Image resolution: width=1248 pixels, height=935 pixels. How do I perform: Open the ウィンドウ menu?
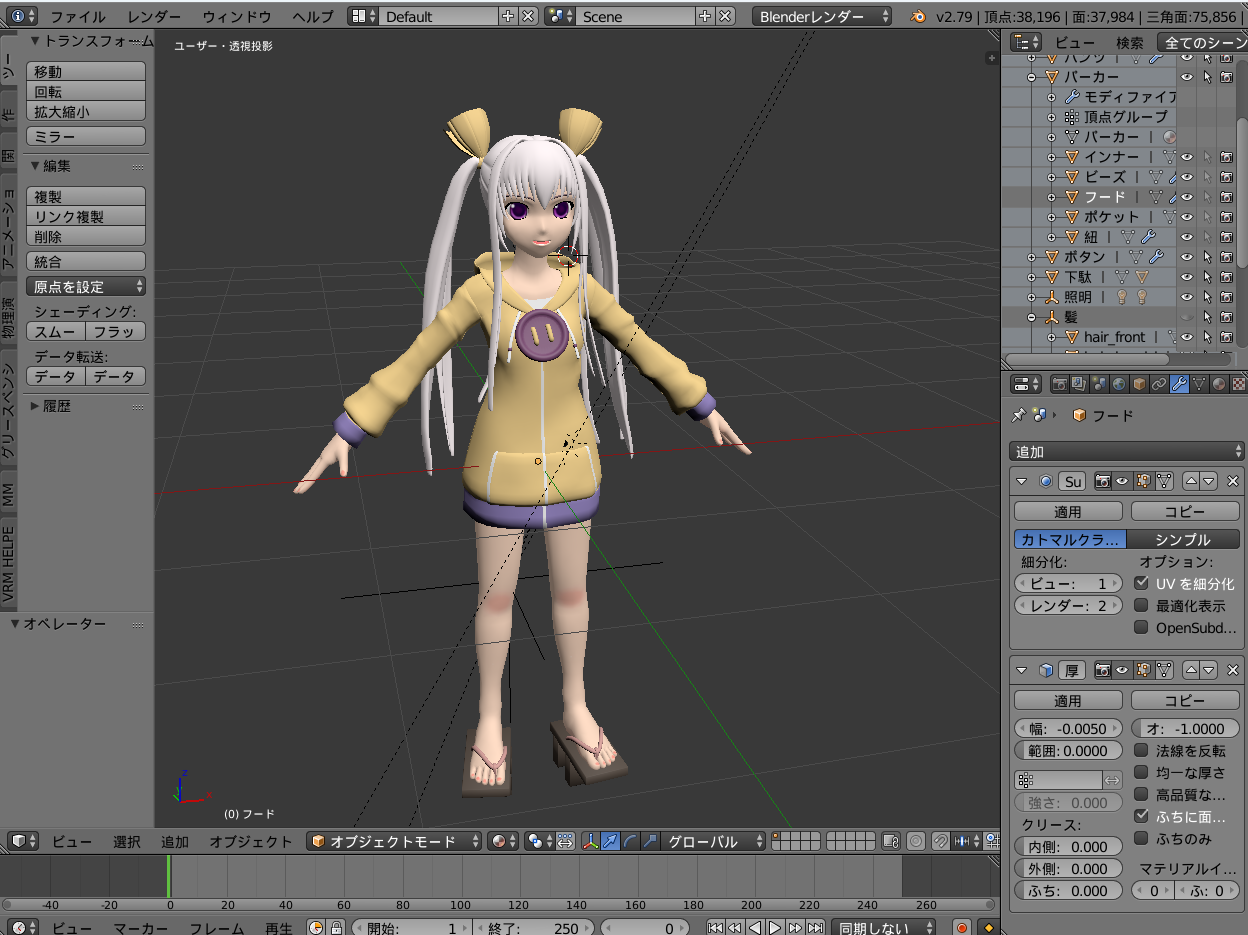tap(237, 16)
